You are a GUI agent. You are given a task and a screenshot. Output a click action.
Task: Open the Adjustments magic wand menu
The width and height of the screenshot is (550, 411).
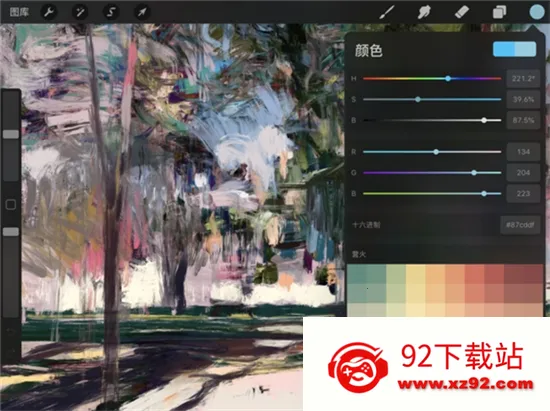pos(80,12)
